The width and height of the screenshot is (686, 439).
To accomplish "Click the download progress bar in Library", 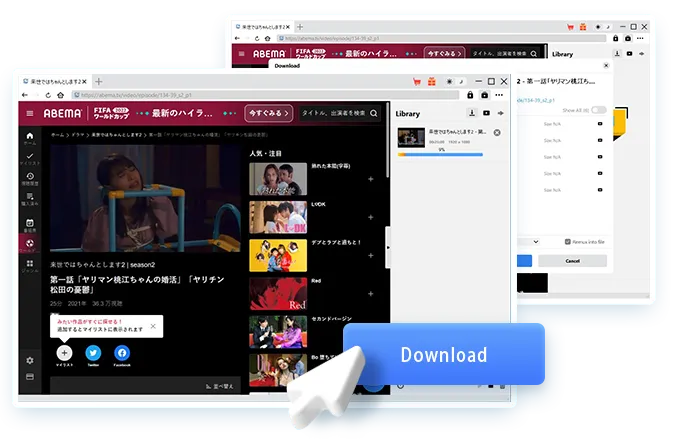I will pyautogui.click(x=440, y=154).
